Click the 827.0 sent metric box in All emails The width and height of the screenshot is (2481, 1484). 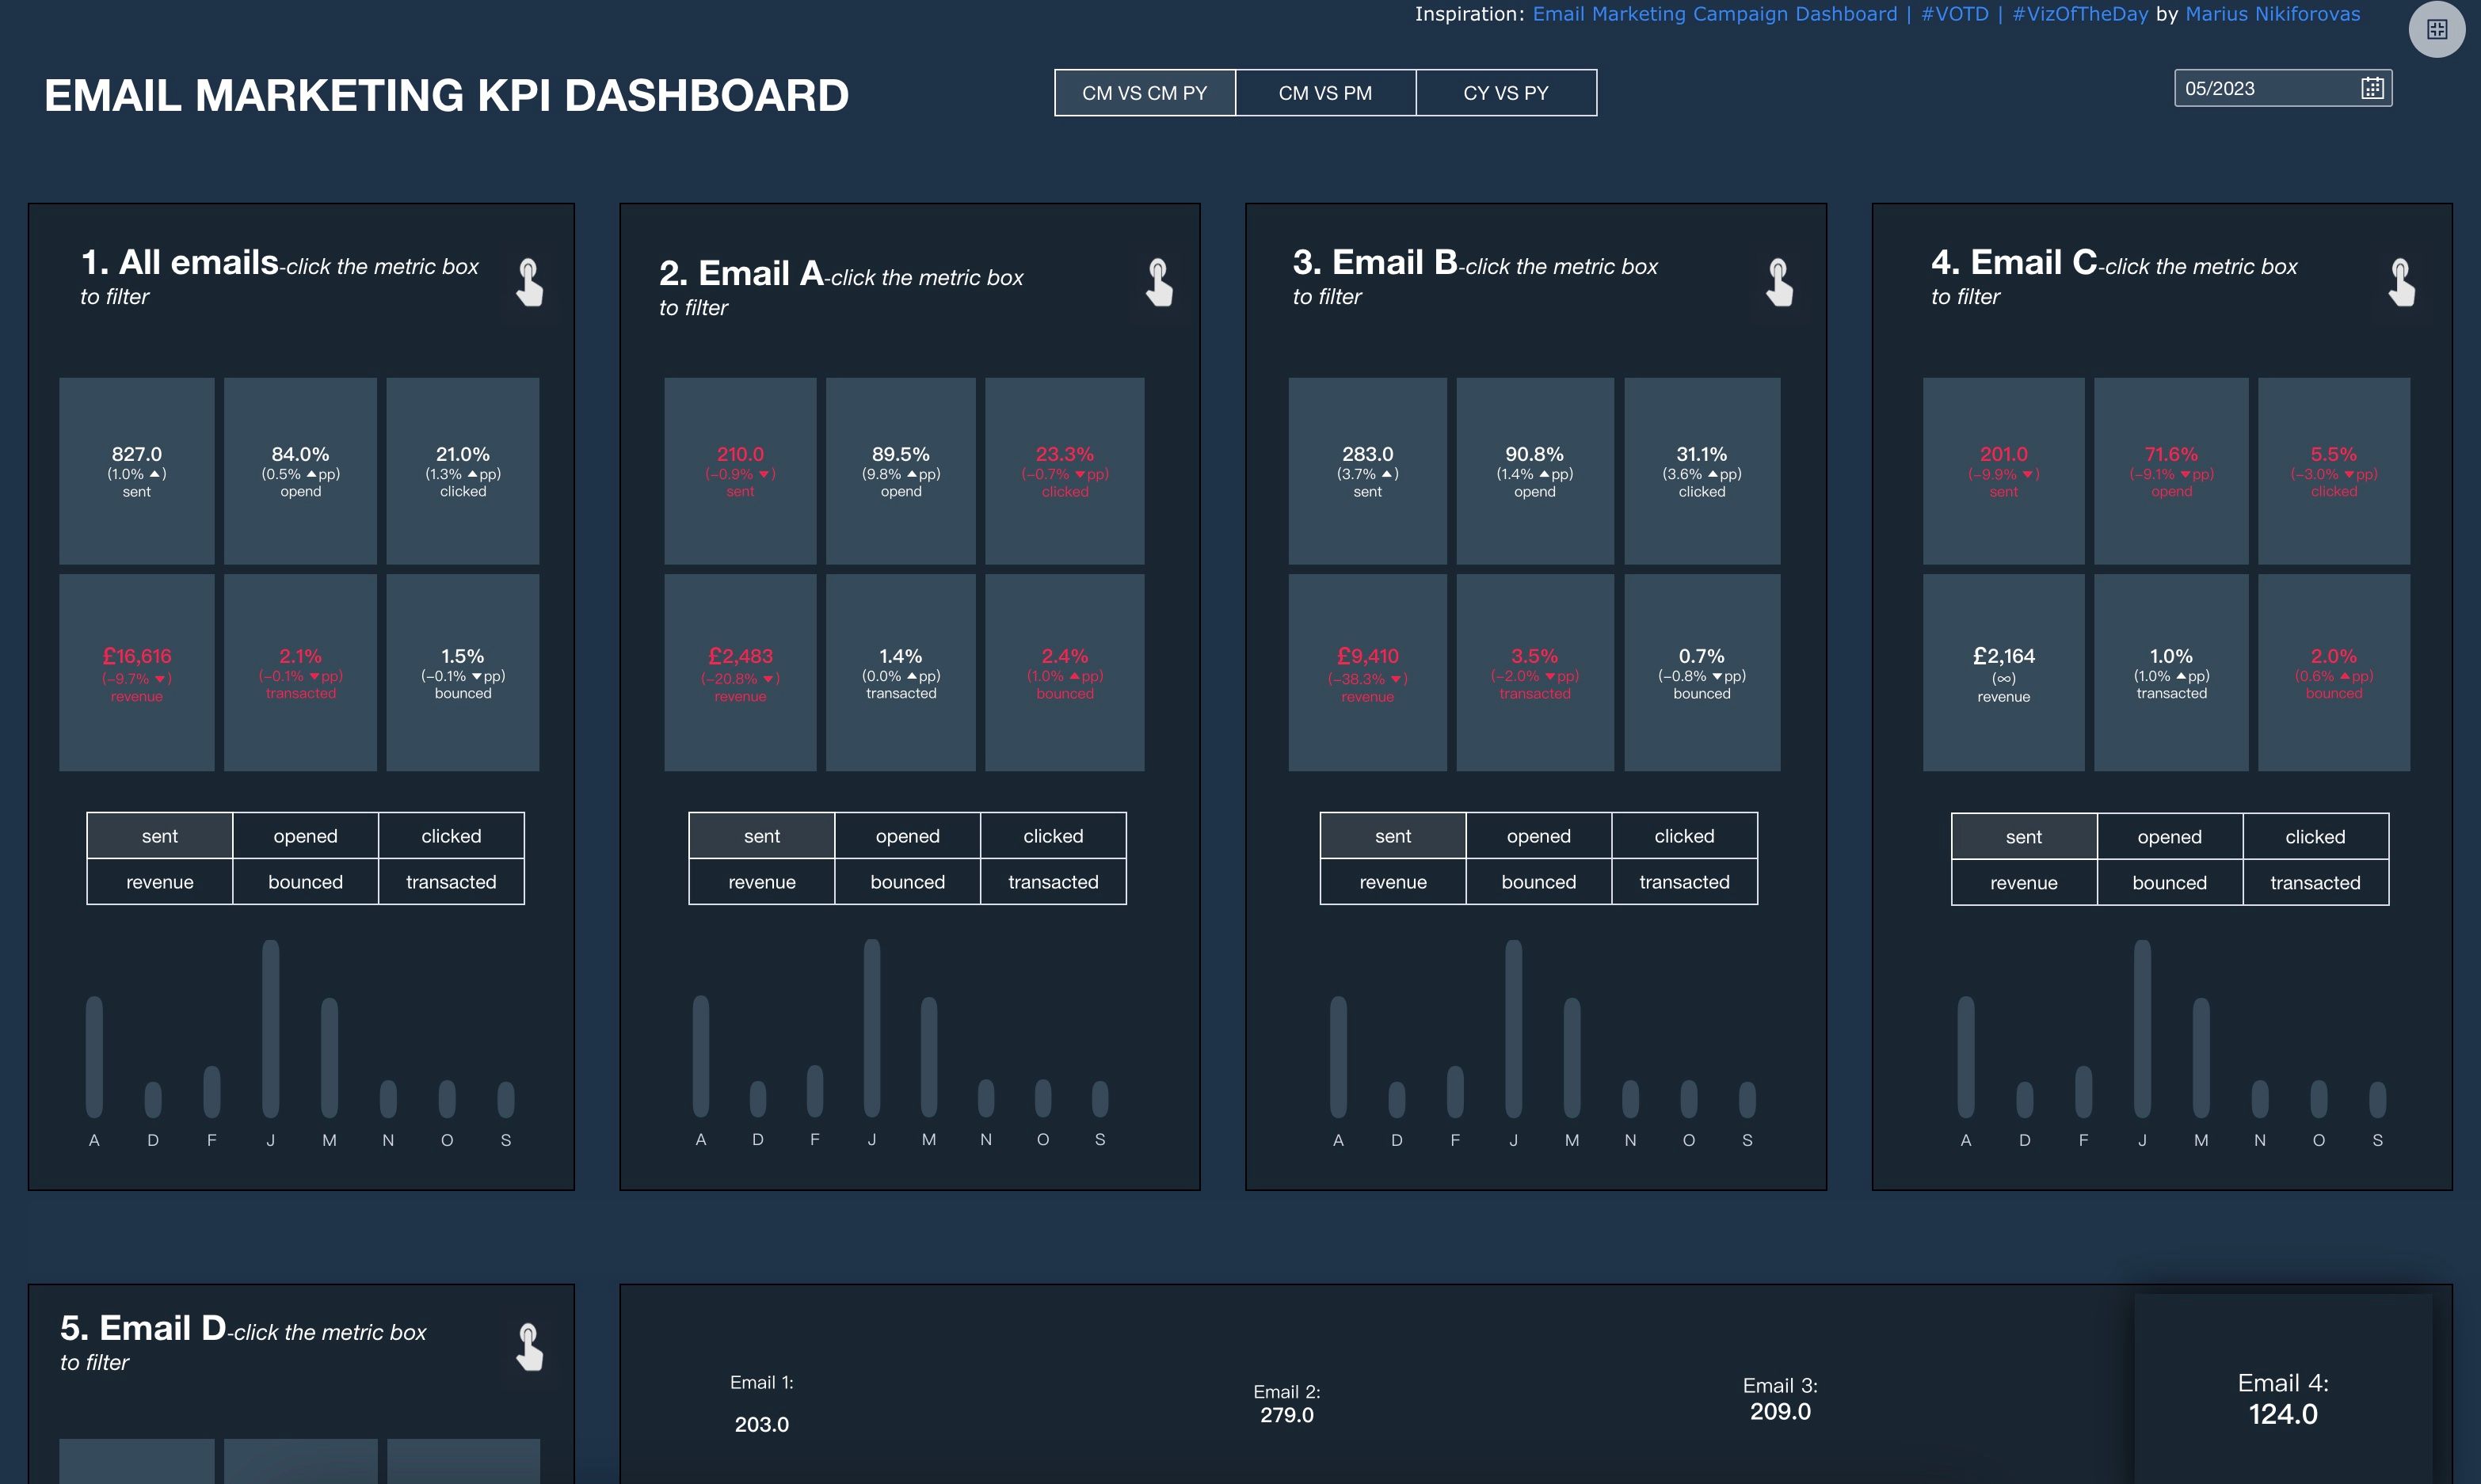[x=137, y=471]
